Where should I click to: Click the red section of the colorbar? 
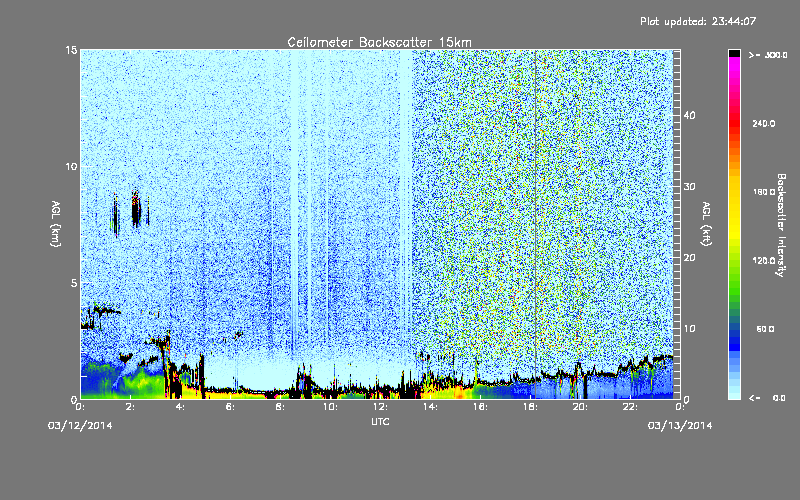click(734, 122)
